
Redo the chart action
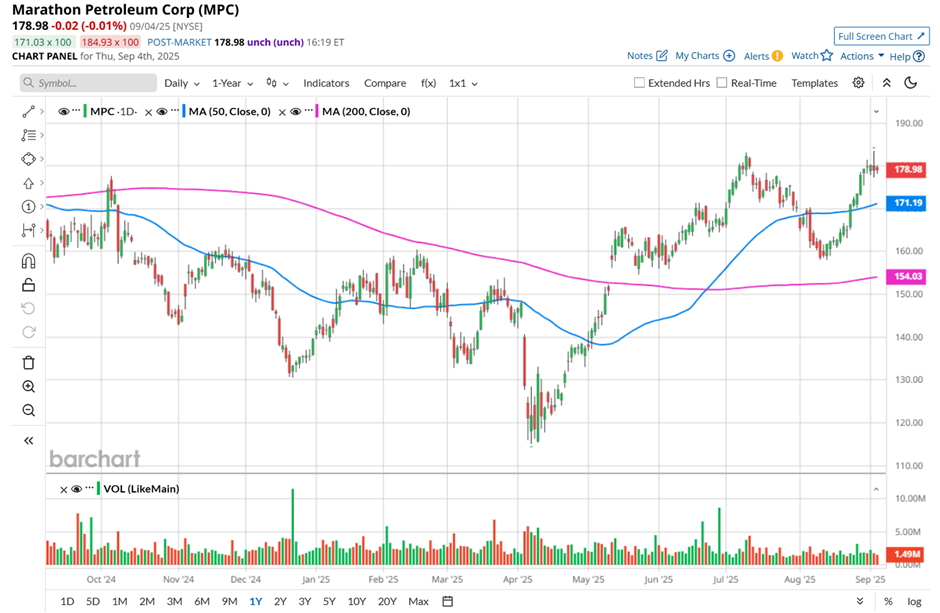tap(28, 333)
